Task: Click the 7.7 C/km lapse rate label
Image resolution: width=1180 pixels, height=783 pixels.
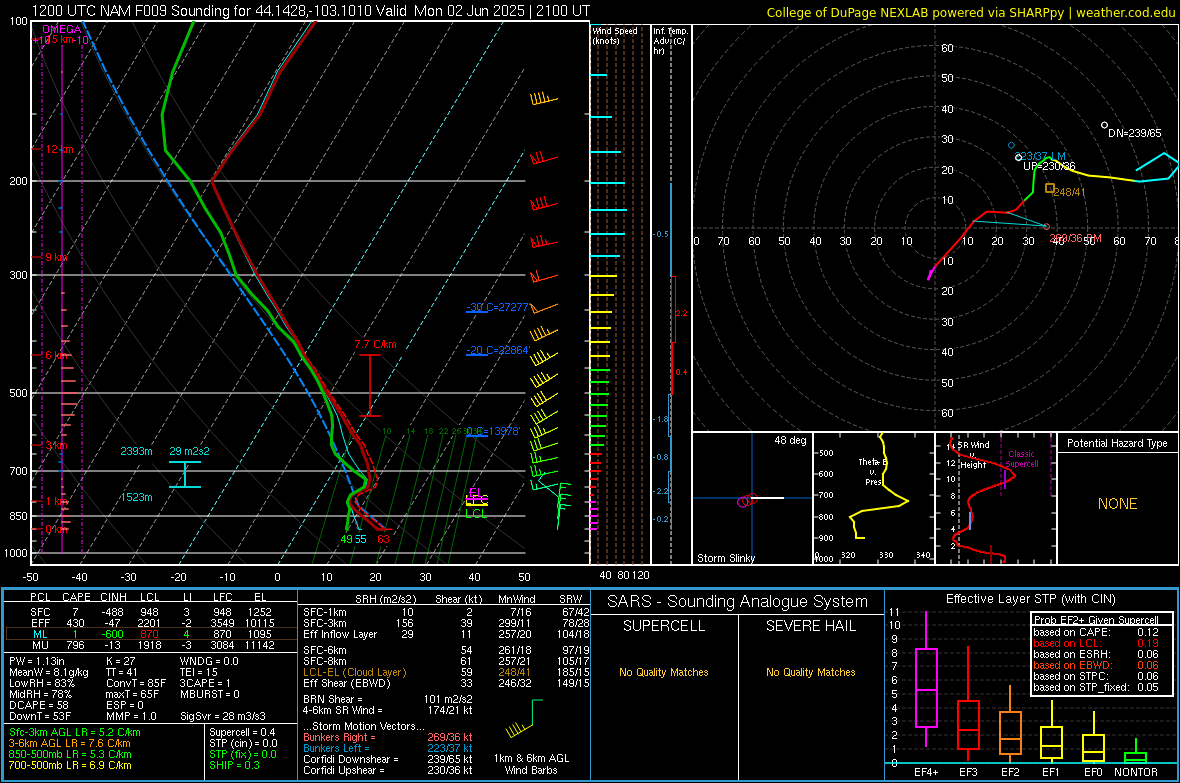Action: coord(375,344)
